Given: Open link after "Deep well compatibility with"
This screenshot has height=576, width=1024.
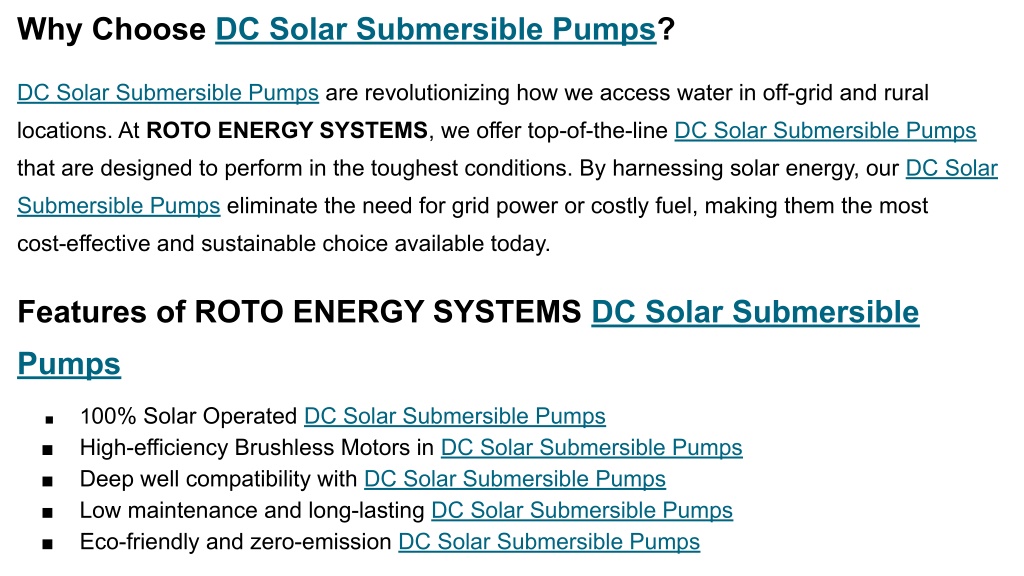Looking at the screenshot, I should tap(515, 479).
